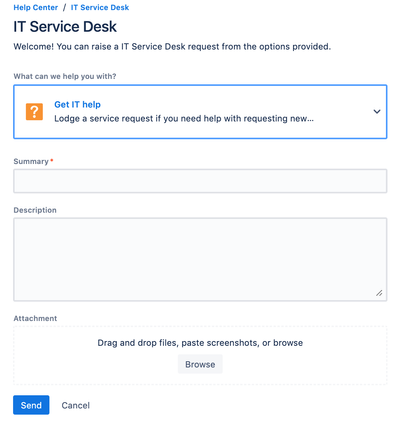Click the 'Drag and drop files' text
This screenshot has width=399, height=427.
click(x=200, y=343)
